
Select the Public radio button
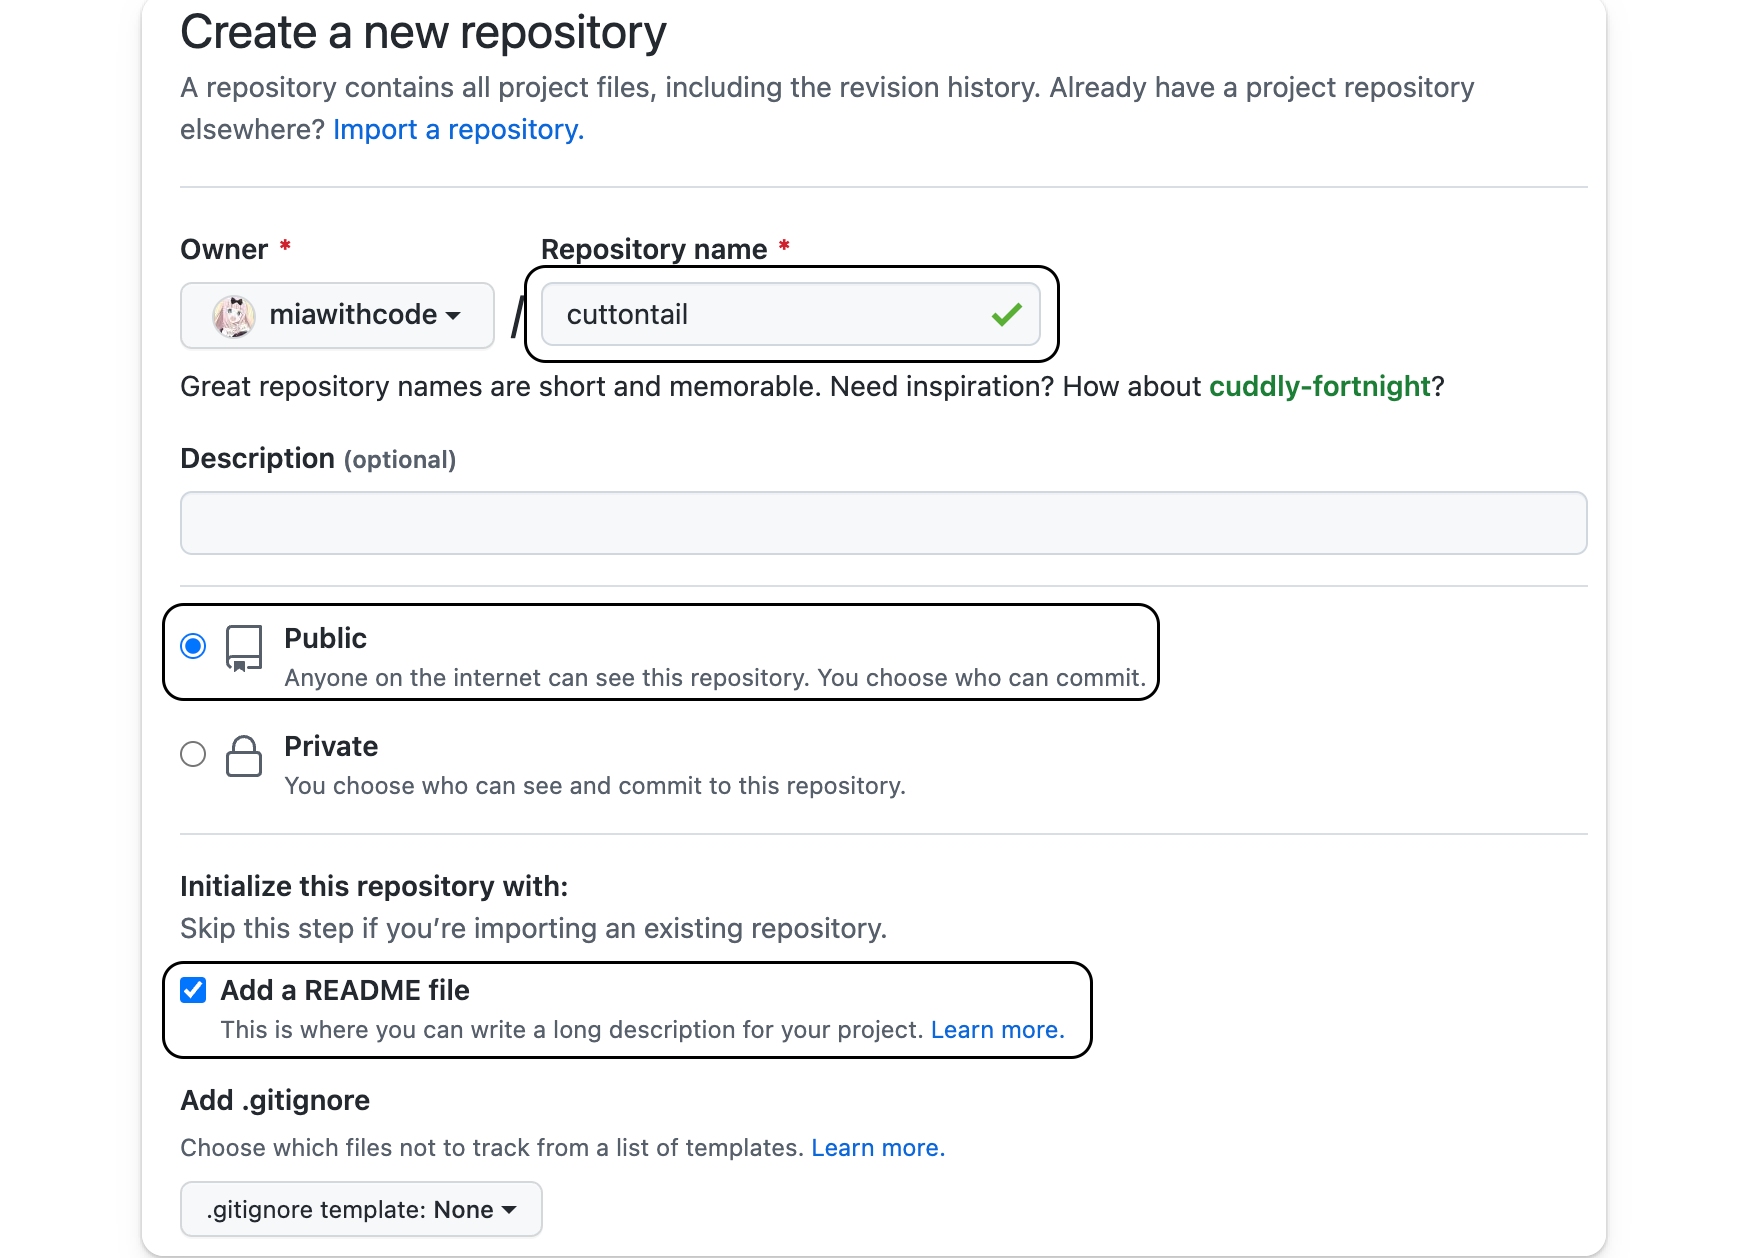[193, 646]
